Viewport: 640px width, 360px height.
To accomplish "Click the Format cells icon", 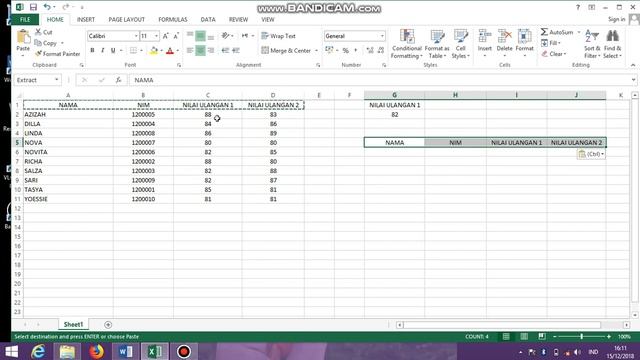I will pos(524,37).
